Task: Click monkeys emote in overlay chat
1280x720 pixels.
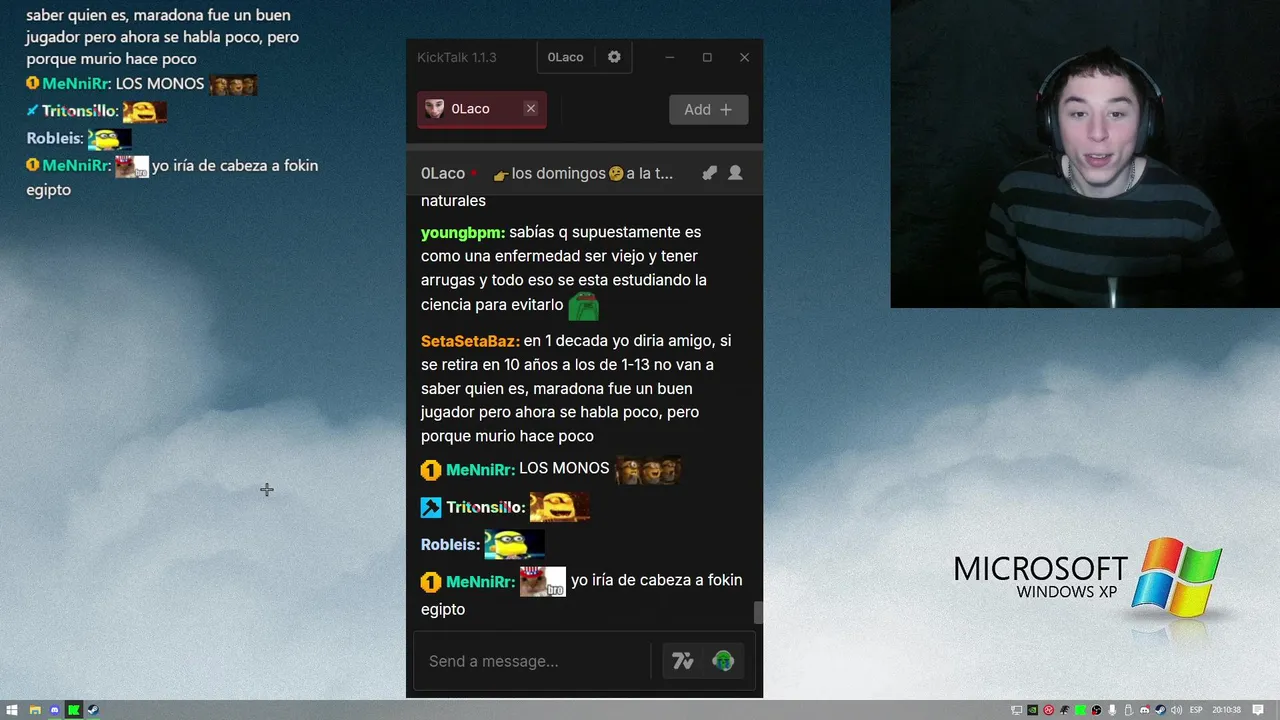Action: 233,85
